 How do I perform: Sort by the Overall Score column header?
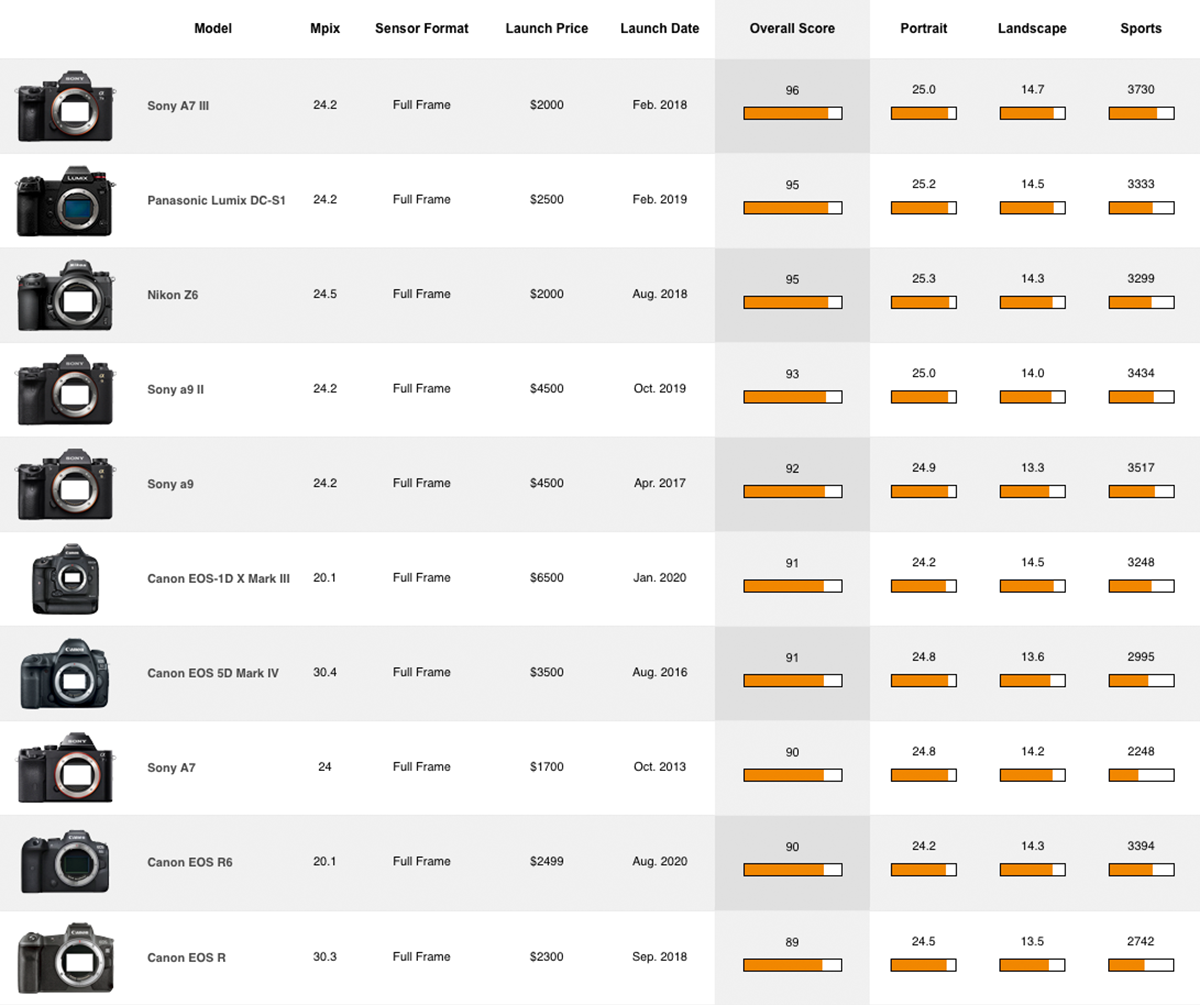click(792, 29)
